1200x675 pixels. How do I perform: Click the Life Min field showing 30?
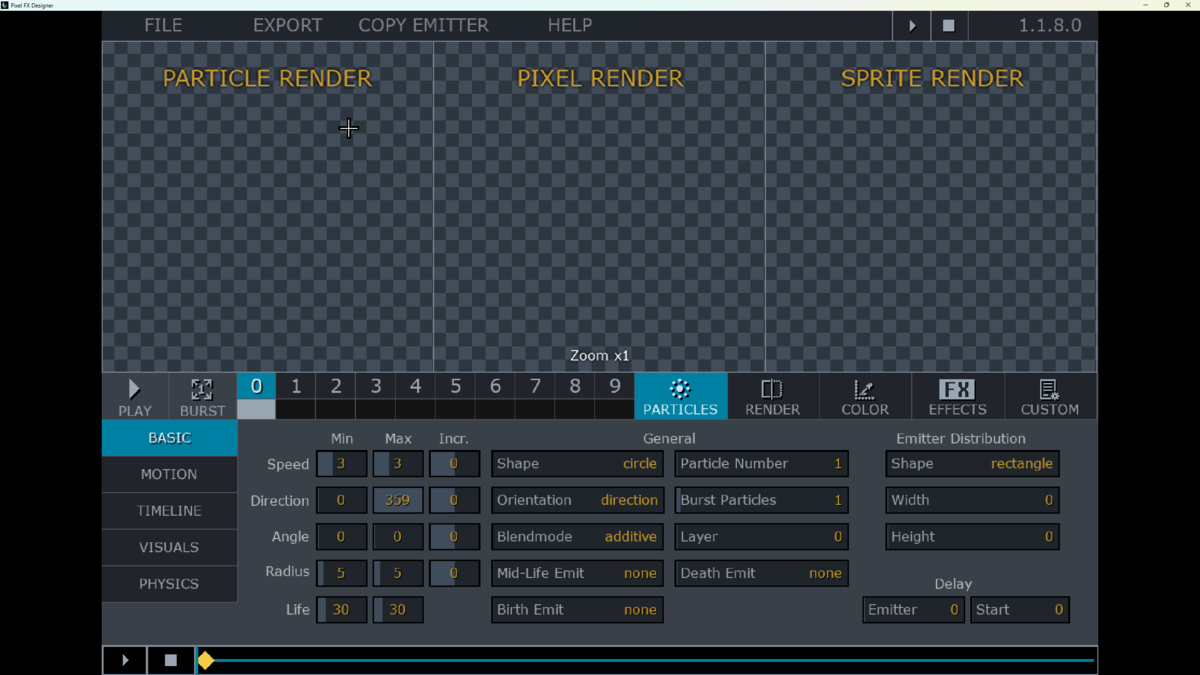click(x=342, y=610)
